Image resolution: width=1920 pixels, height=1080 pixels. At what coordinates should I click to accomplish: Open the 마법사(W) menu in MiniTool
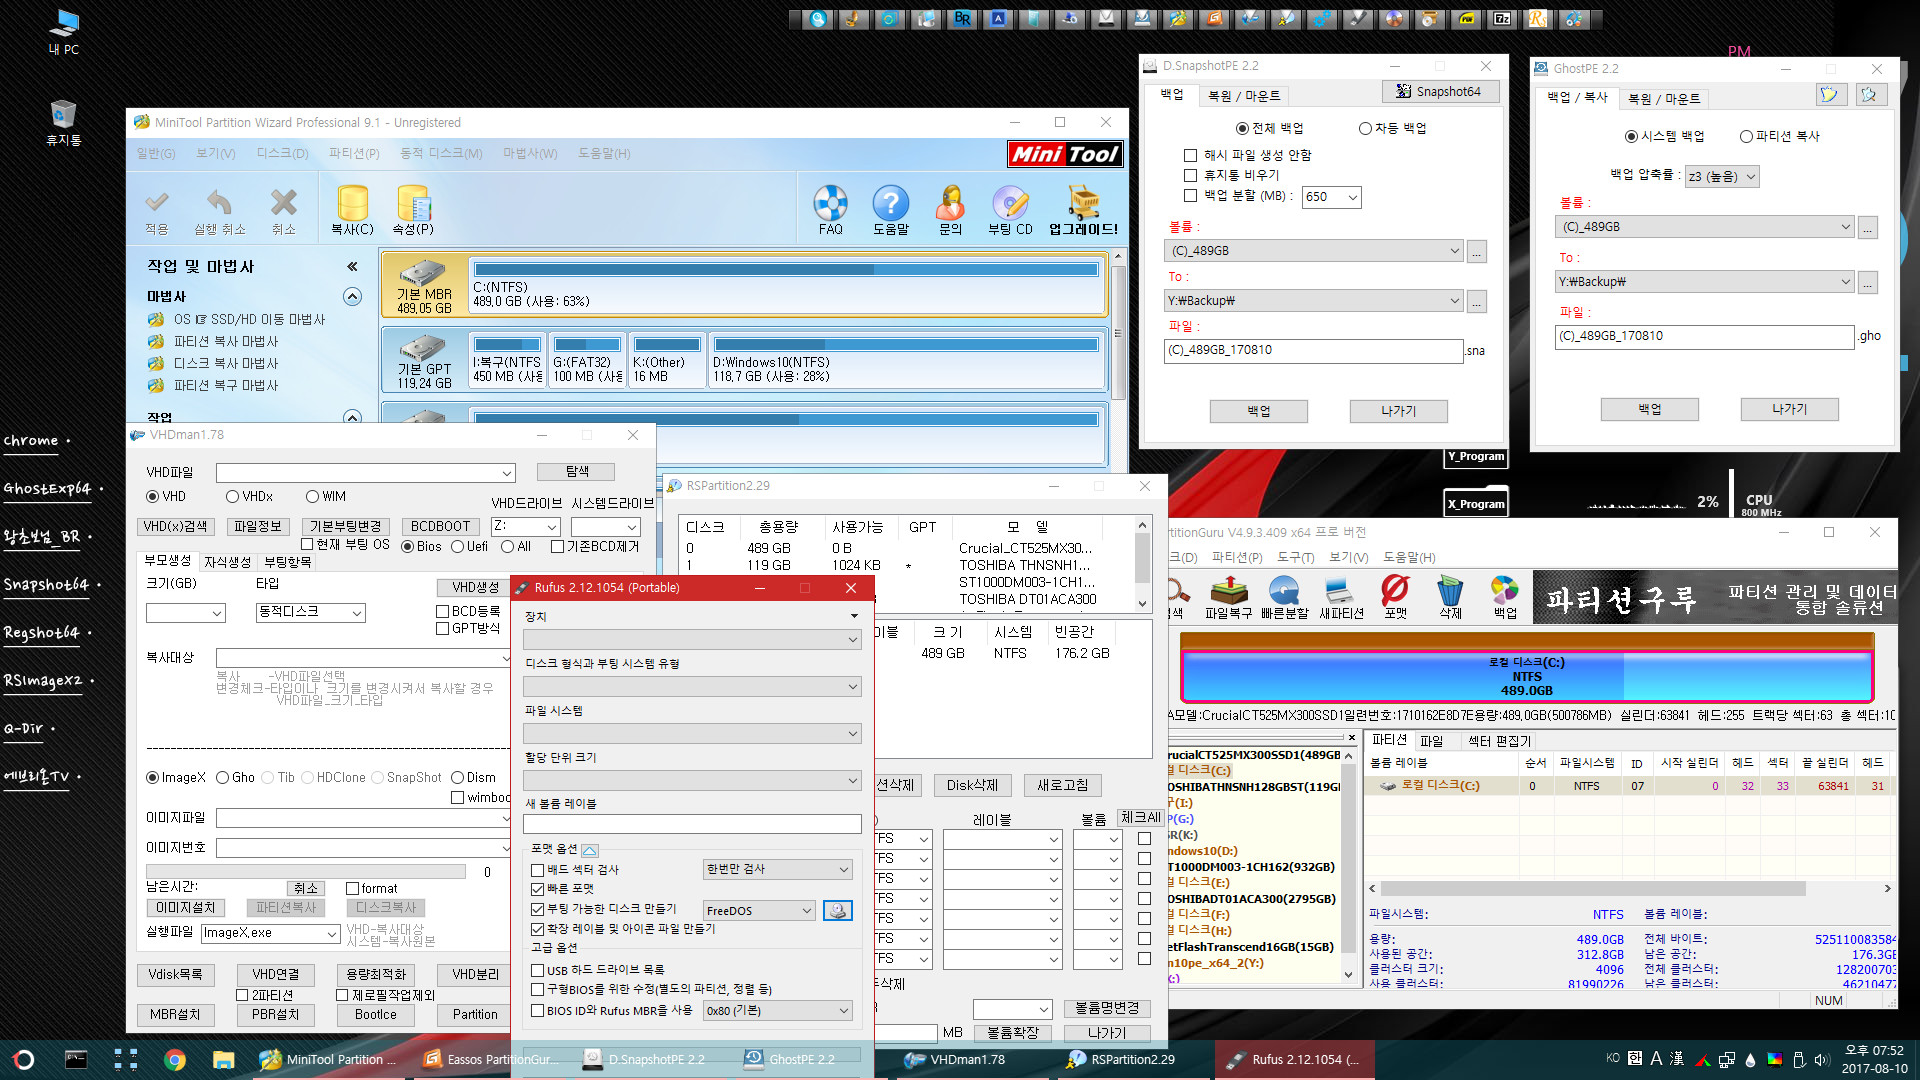tap(530, 153)
